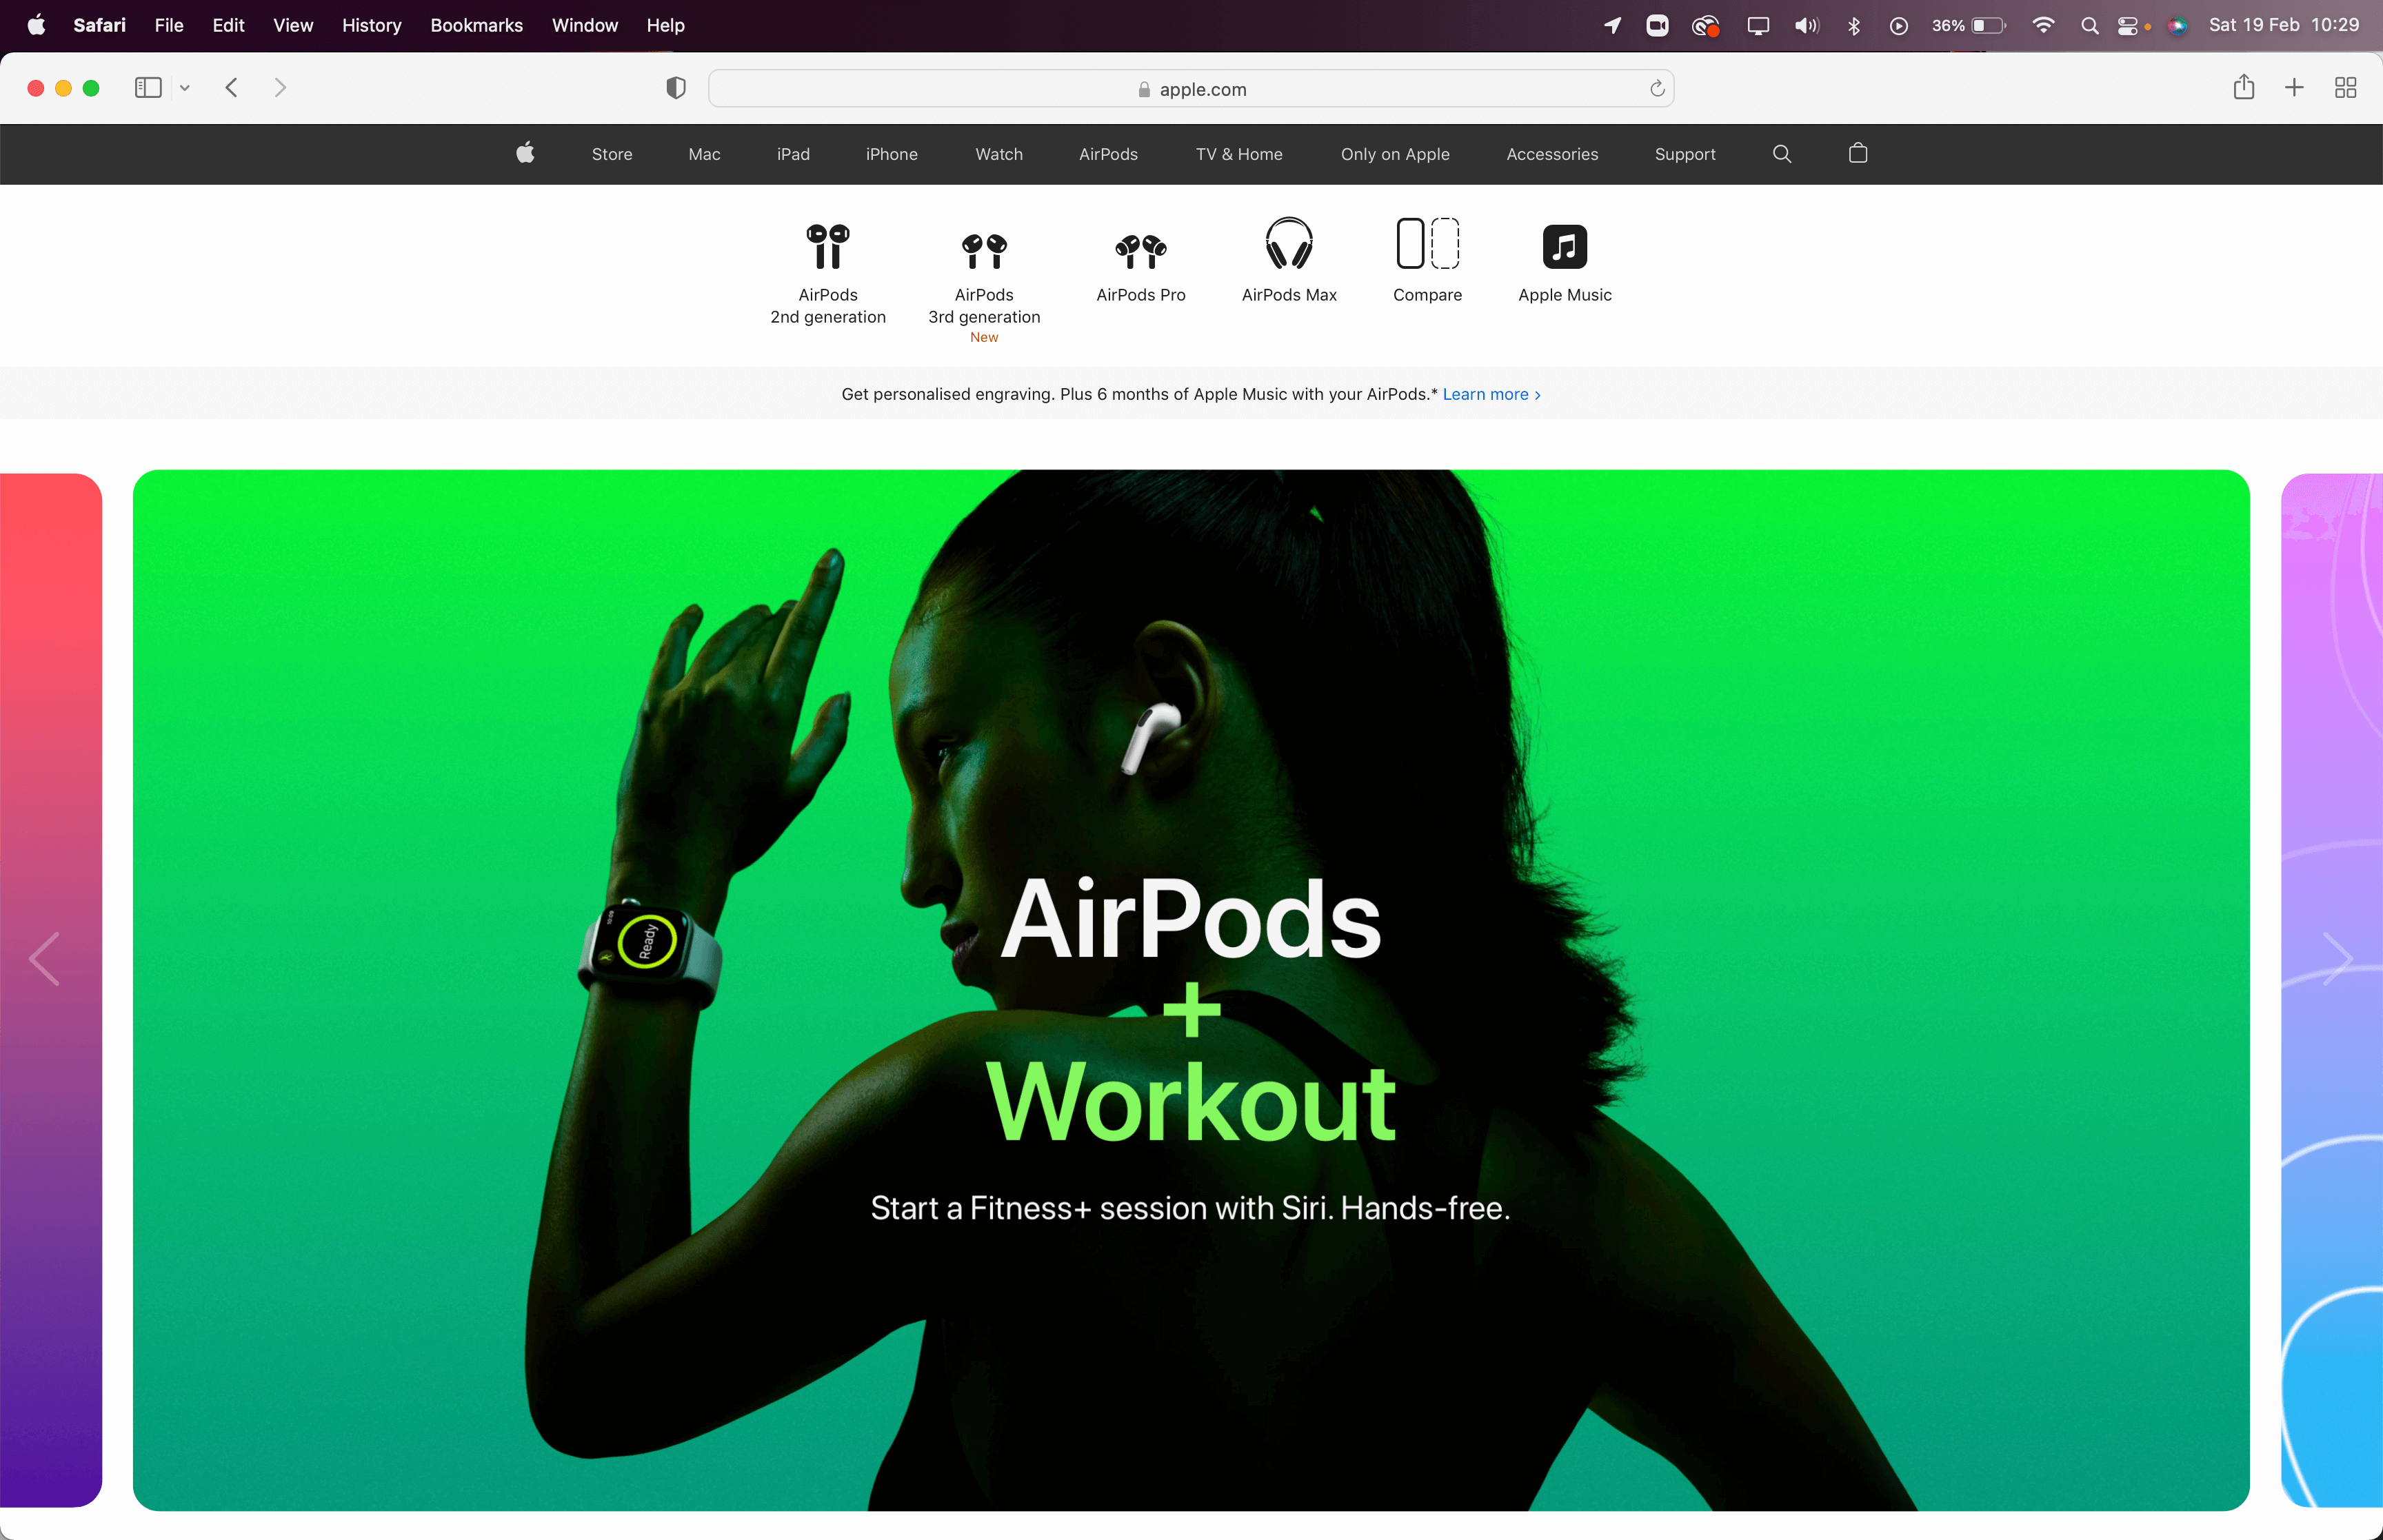
Task: Open the File menu
Action: coord(169,25)
